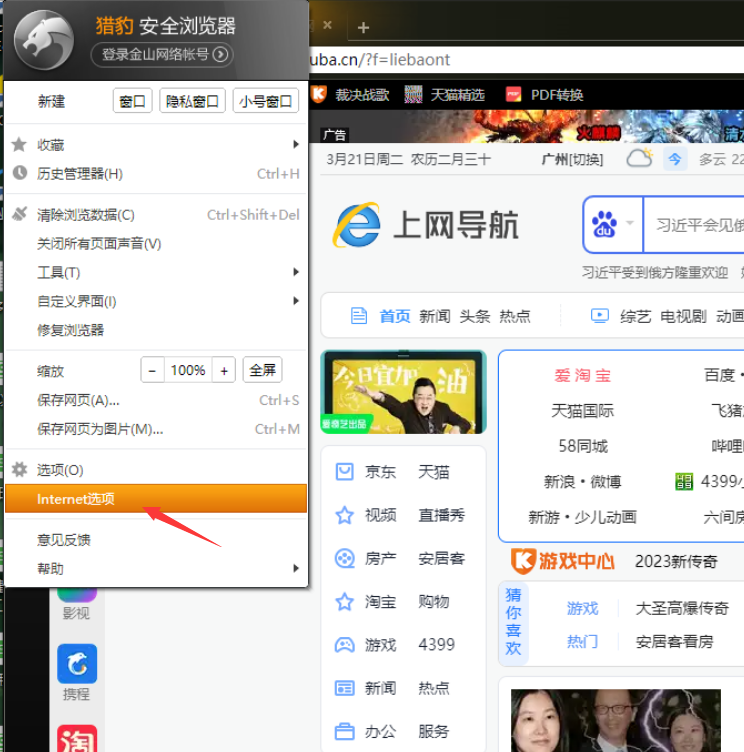Open a new 隐私窗口 private window
The height and width of the screenshot is (752, 744).
pyautogui.click(x=192, y=101)
